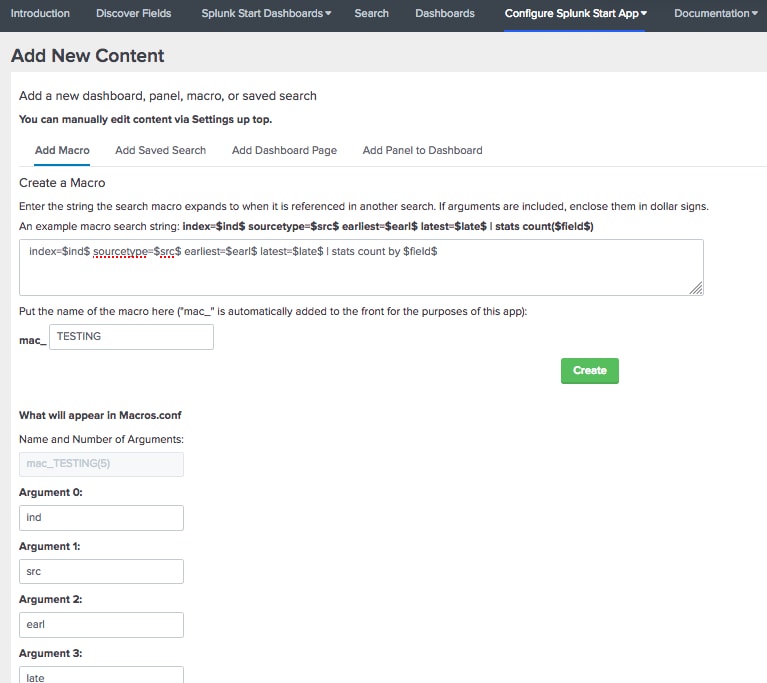Click the macro name field containing TESTING
This screenshot has height=683, width=767.
point(131,337)
